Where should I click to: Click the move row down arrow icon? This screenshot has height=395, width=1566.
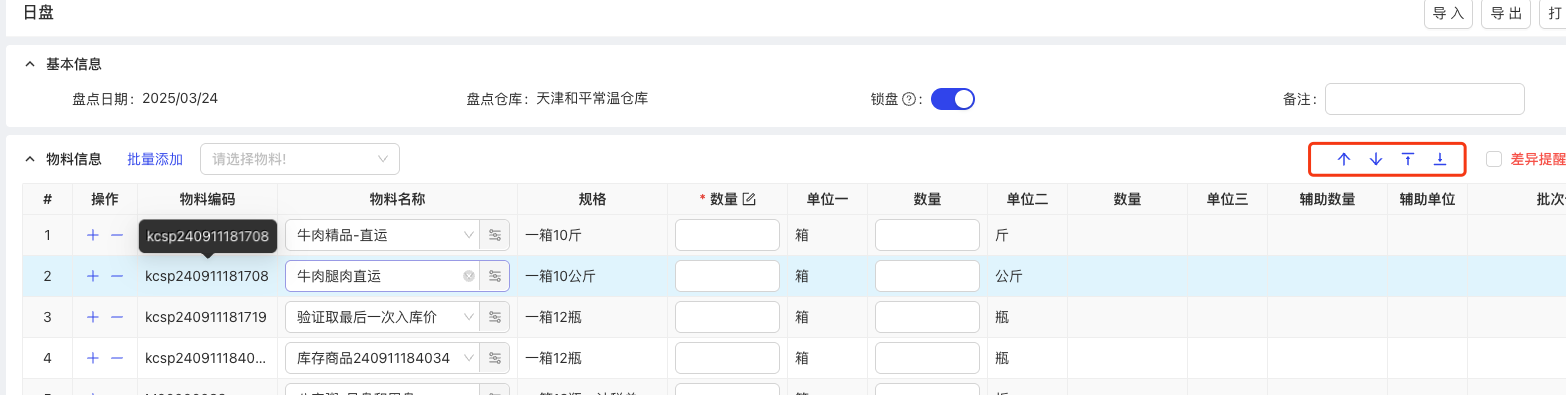tap(1376, 159)
